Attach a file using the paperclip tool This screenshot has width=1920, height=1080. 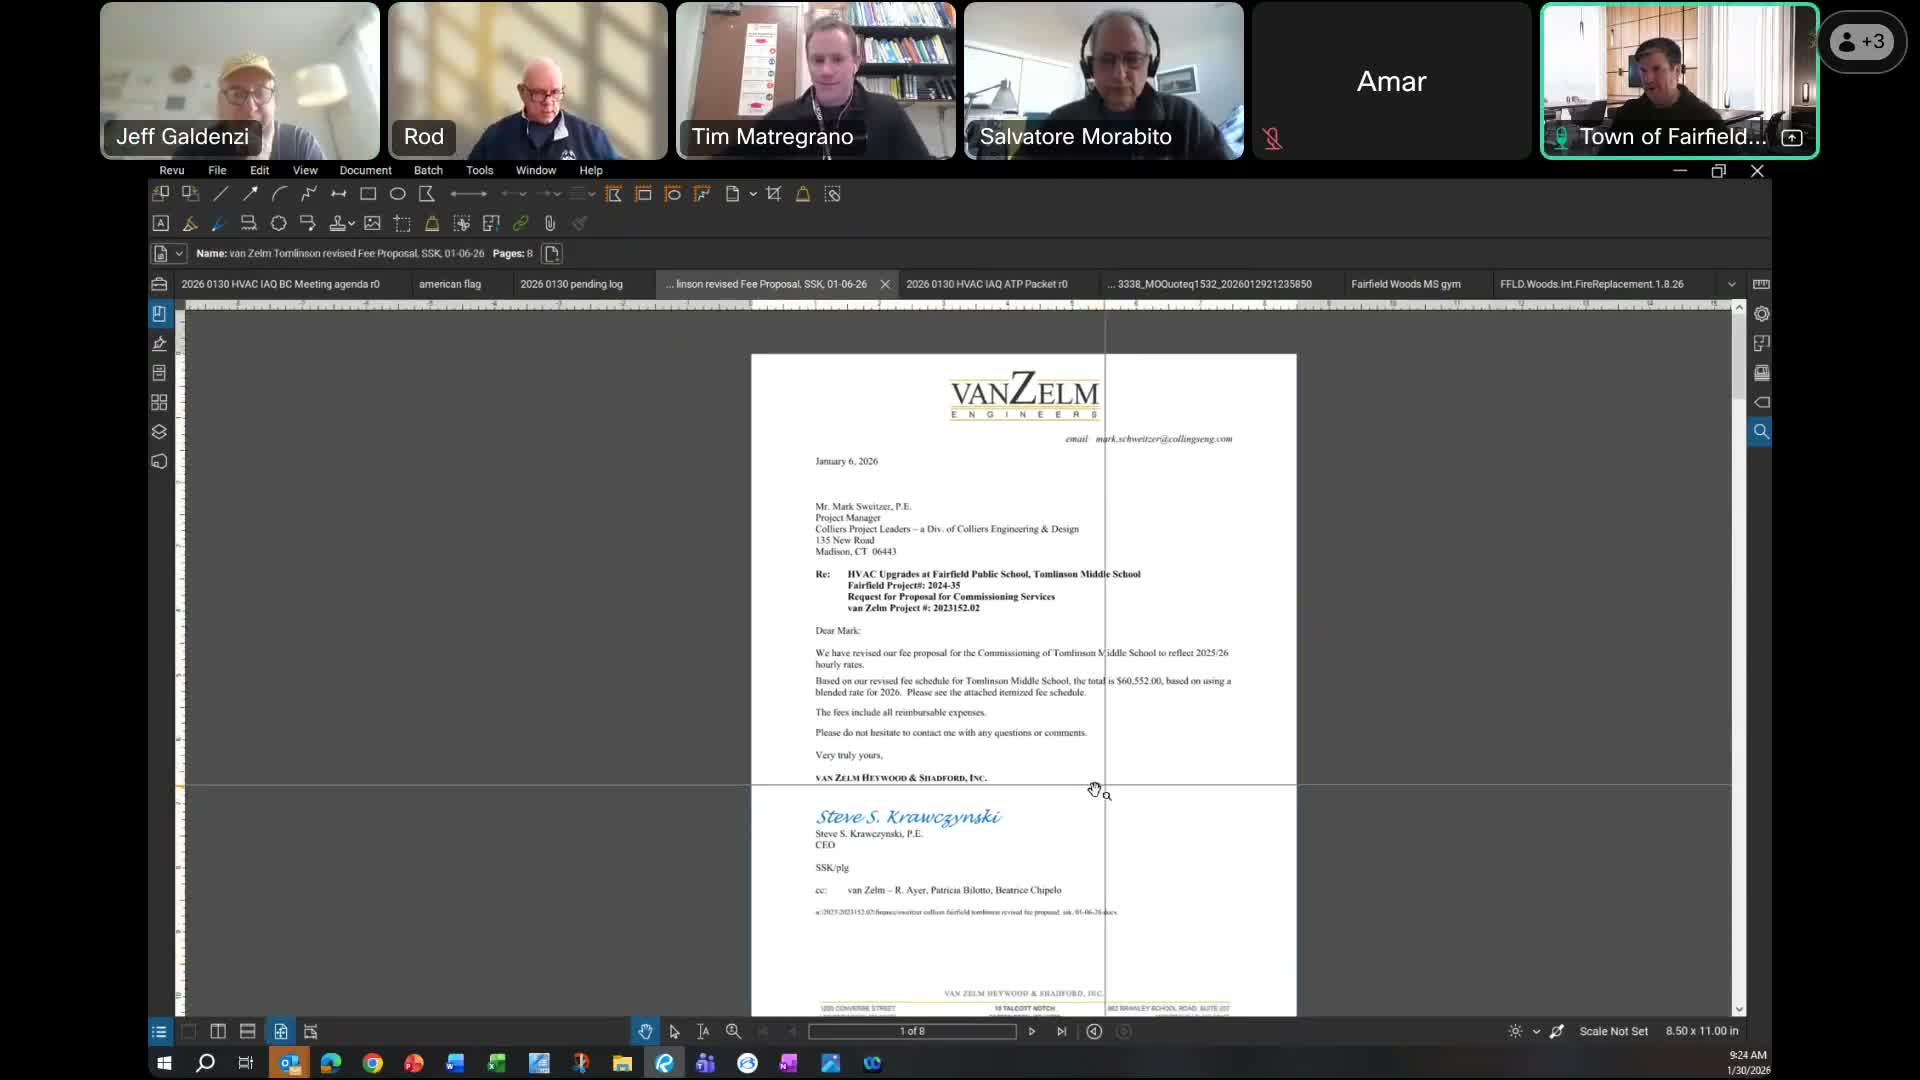coord(550,224)
